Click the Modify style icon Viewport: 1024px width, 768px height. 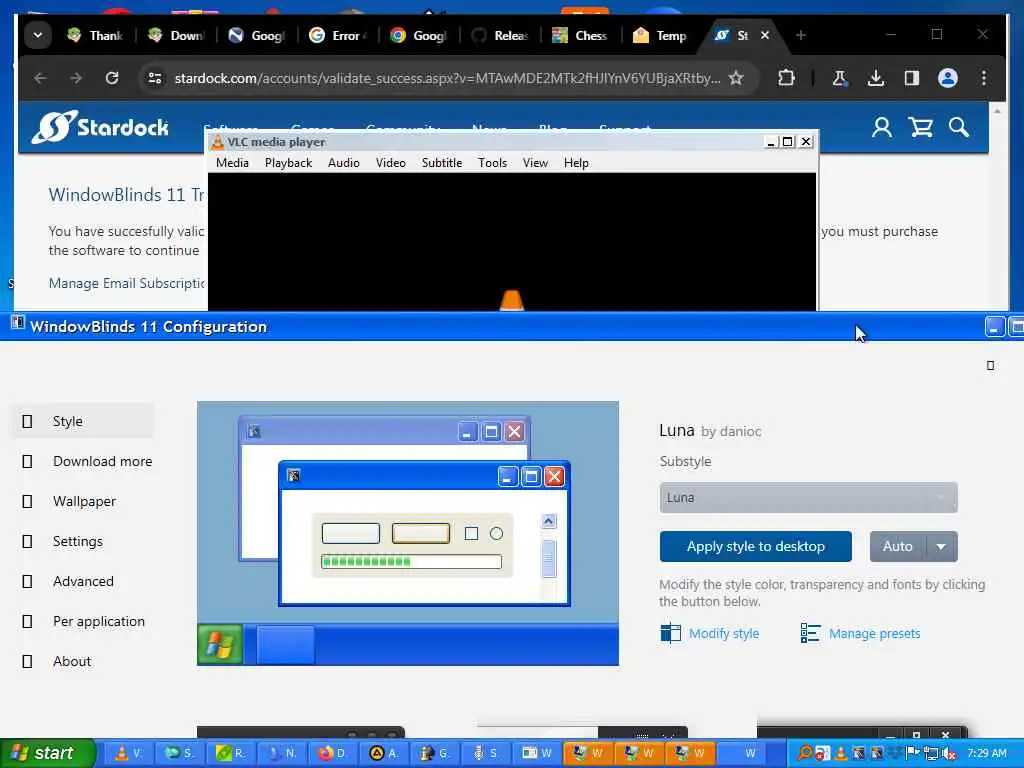(671, 633)
